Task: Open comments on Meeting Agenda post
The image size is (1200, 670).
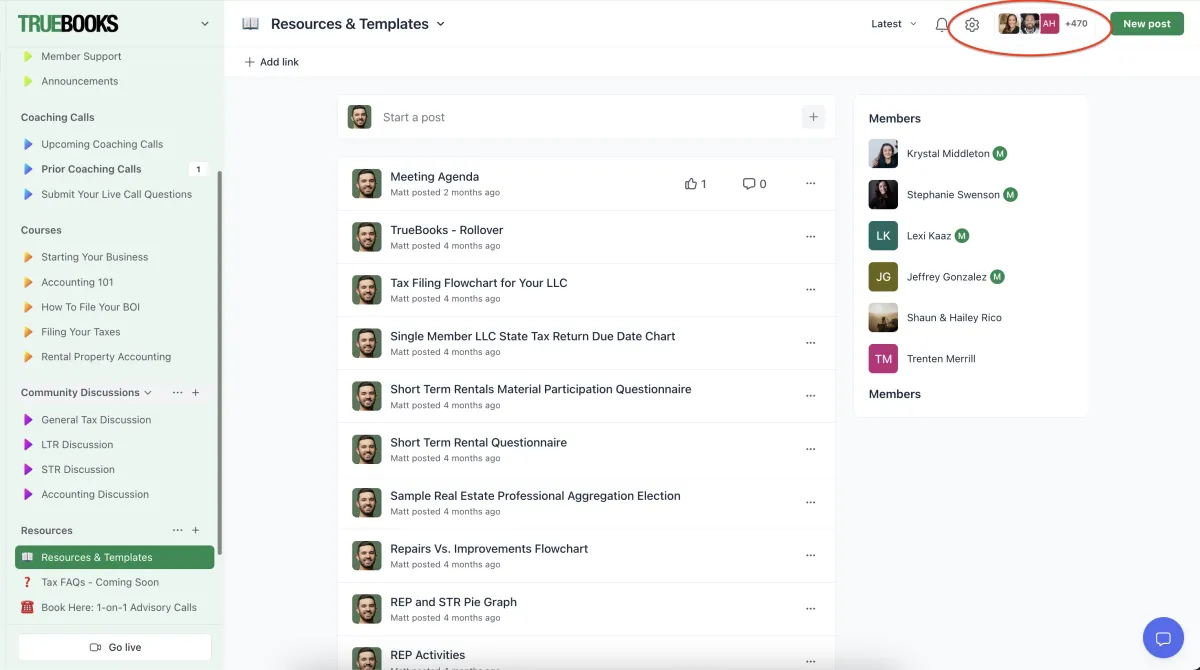Action: pos(755,184)
